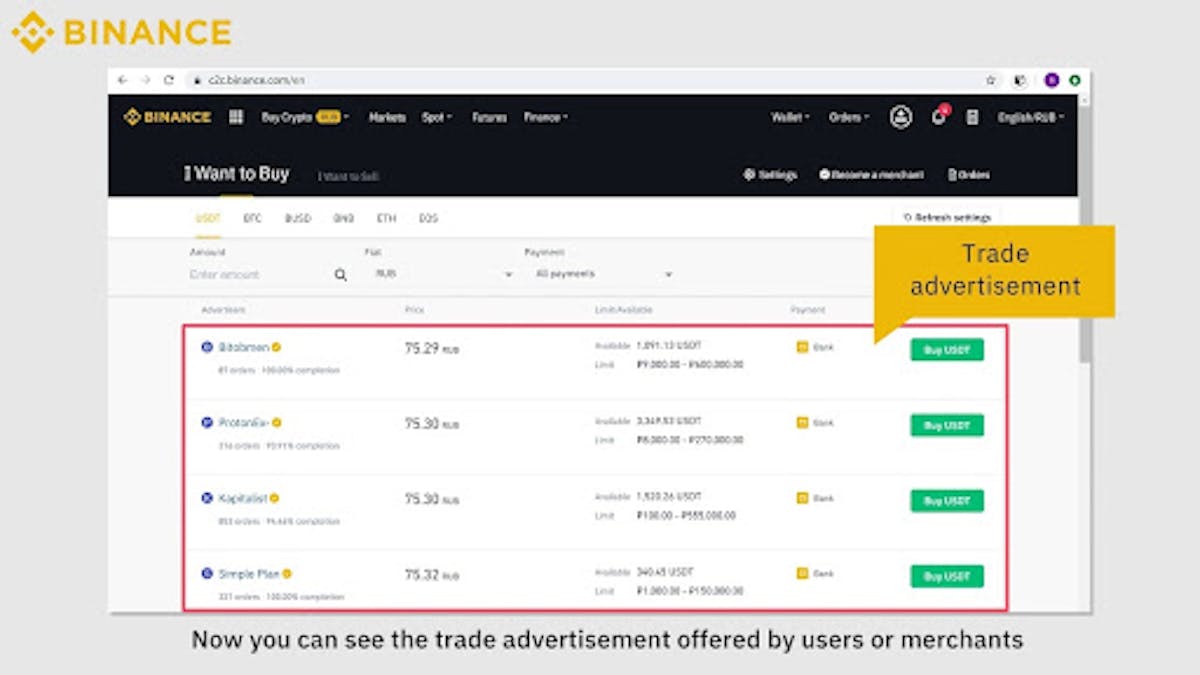Switch to the I Want to Sell tab
1200x675 pixels.
(x=348, y=176)
